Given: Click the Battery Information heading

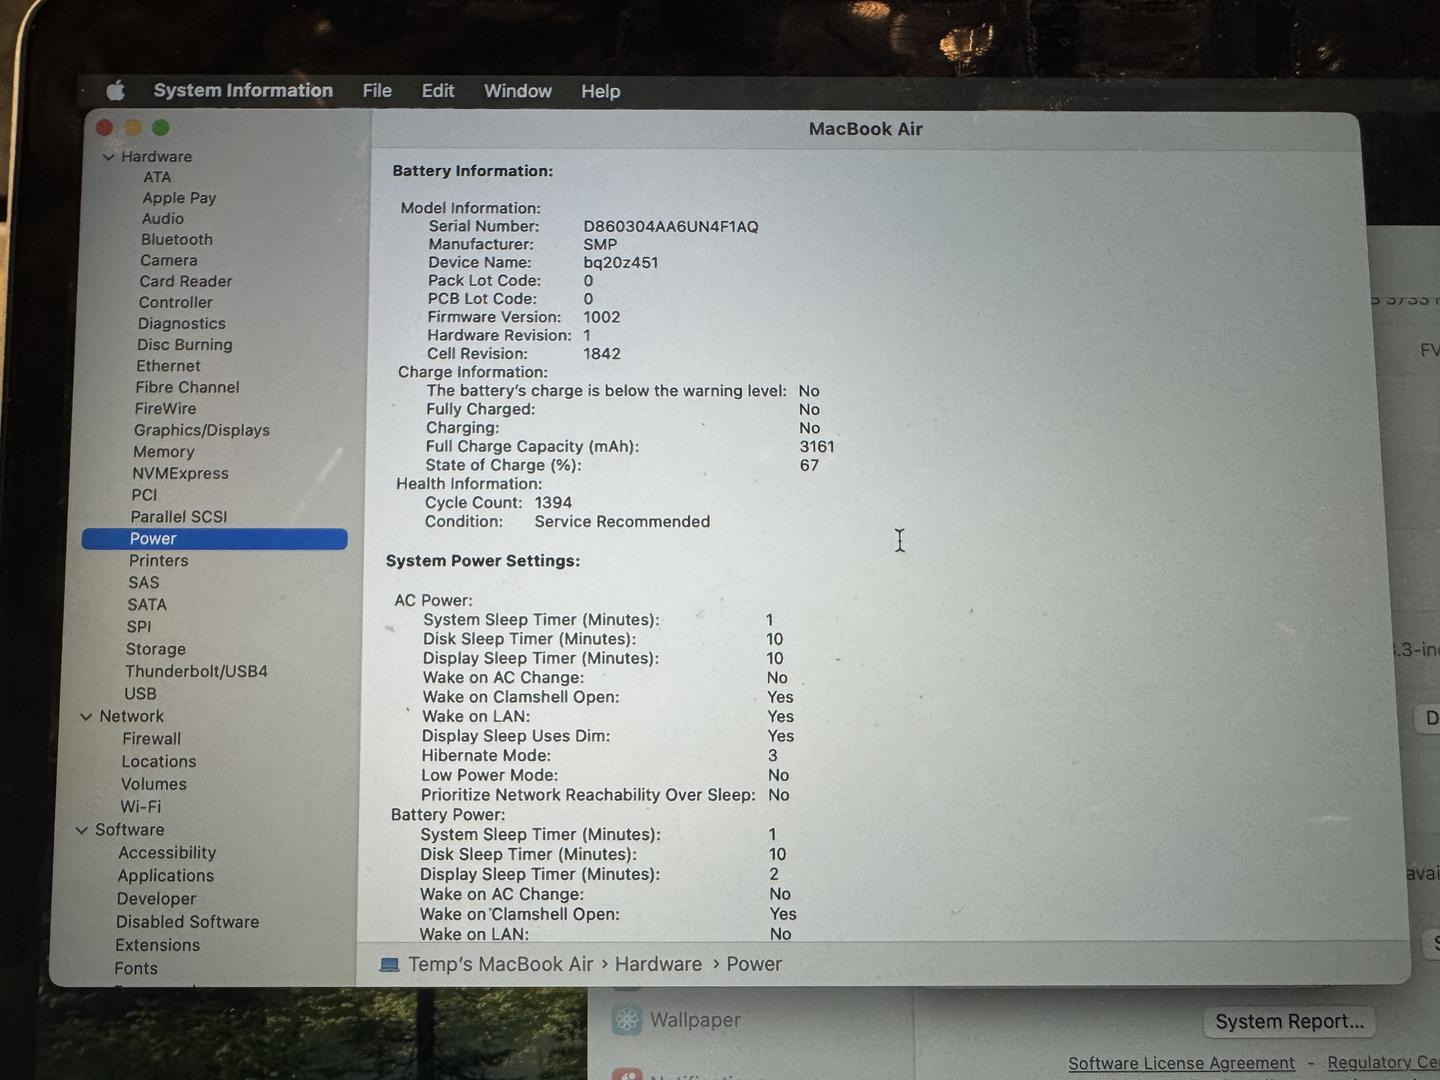Looking at the screenshot, I should (473, 171).
